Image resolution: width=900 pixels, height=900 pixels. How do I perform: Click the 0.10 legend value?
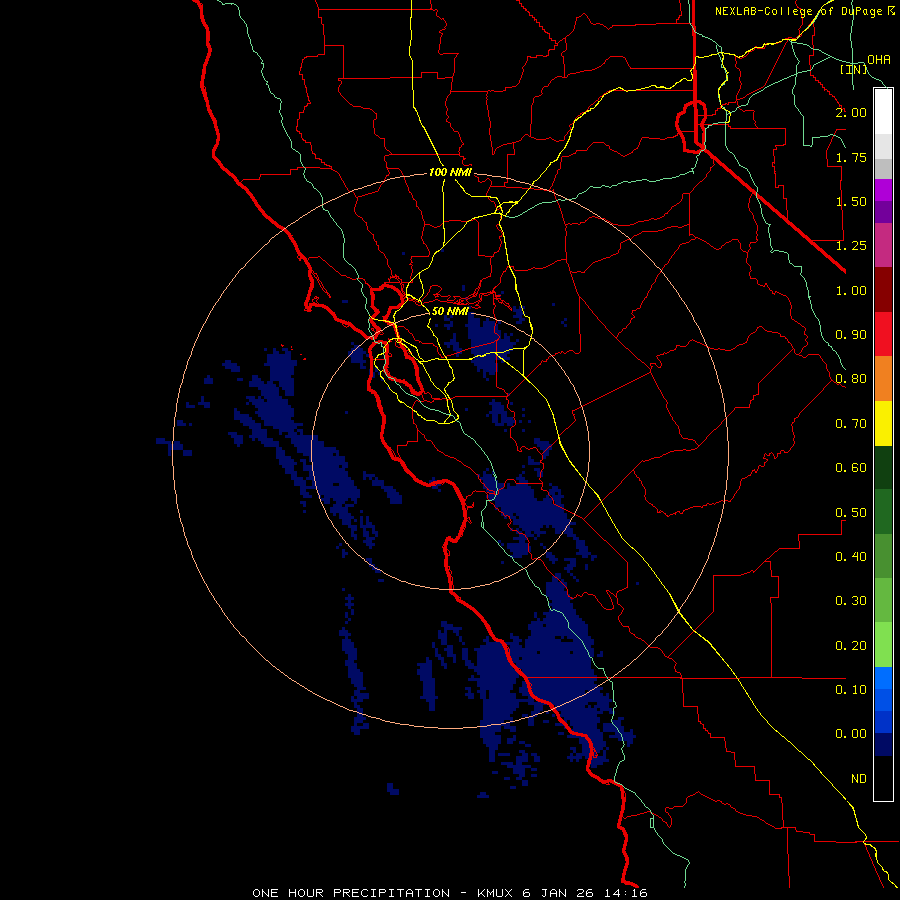coord(851,690)
